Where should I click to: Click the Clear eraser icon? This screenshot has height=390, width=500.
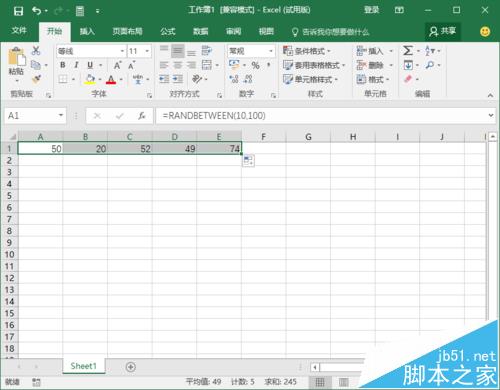point(408,79)
